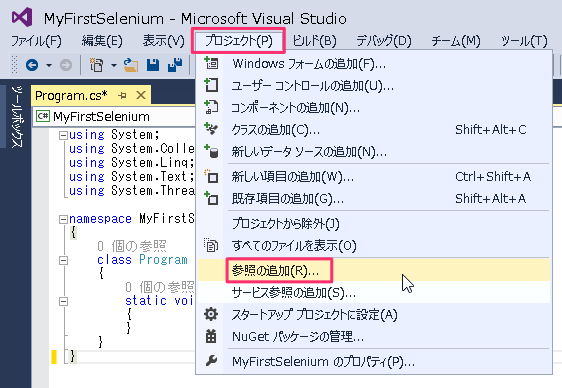This screenshot has height=388, width=562.
Task: Select すべてのファイルを表示(O)
Action: 374,246
